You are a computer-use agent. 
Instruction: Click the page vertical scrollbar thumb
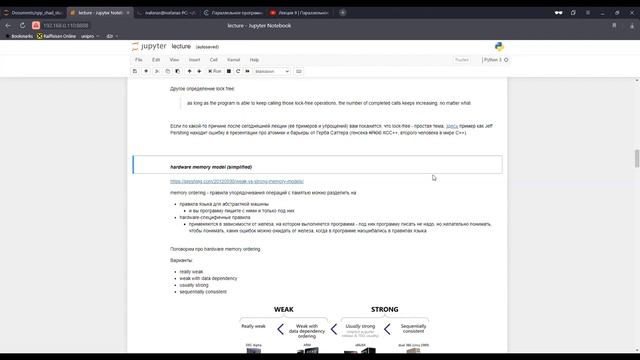637,158
